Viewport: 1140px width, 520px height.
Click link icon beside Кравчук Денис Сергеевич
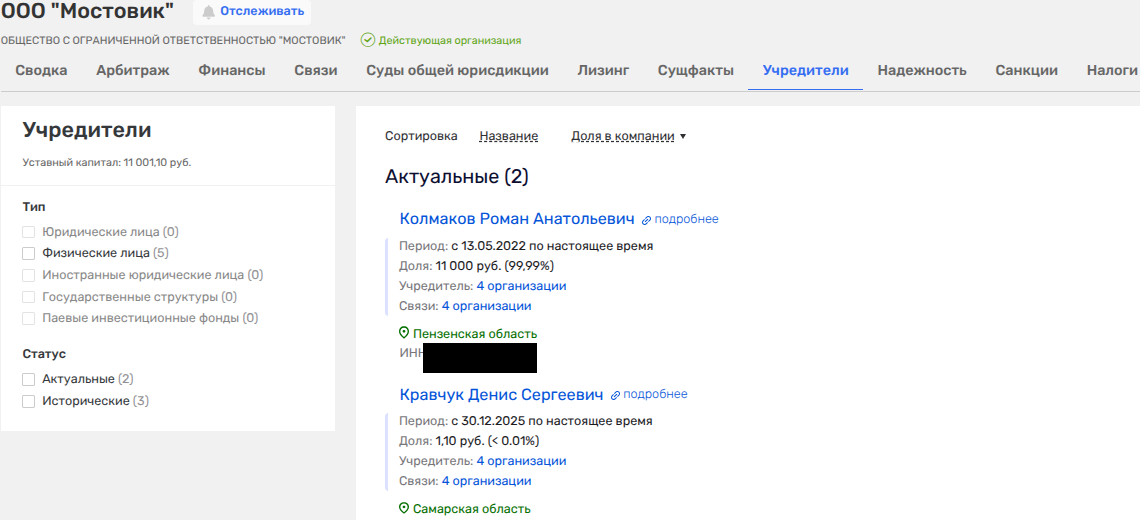pyautogui.click(x=615, y=395)
